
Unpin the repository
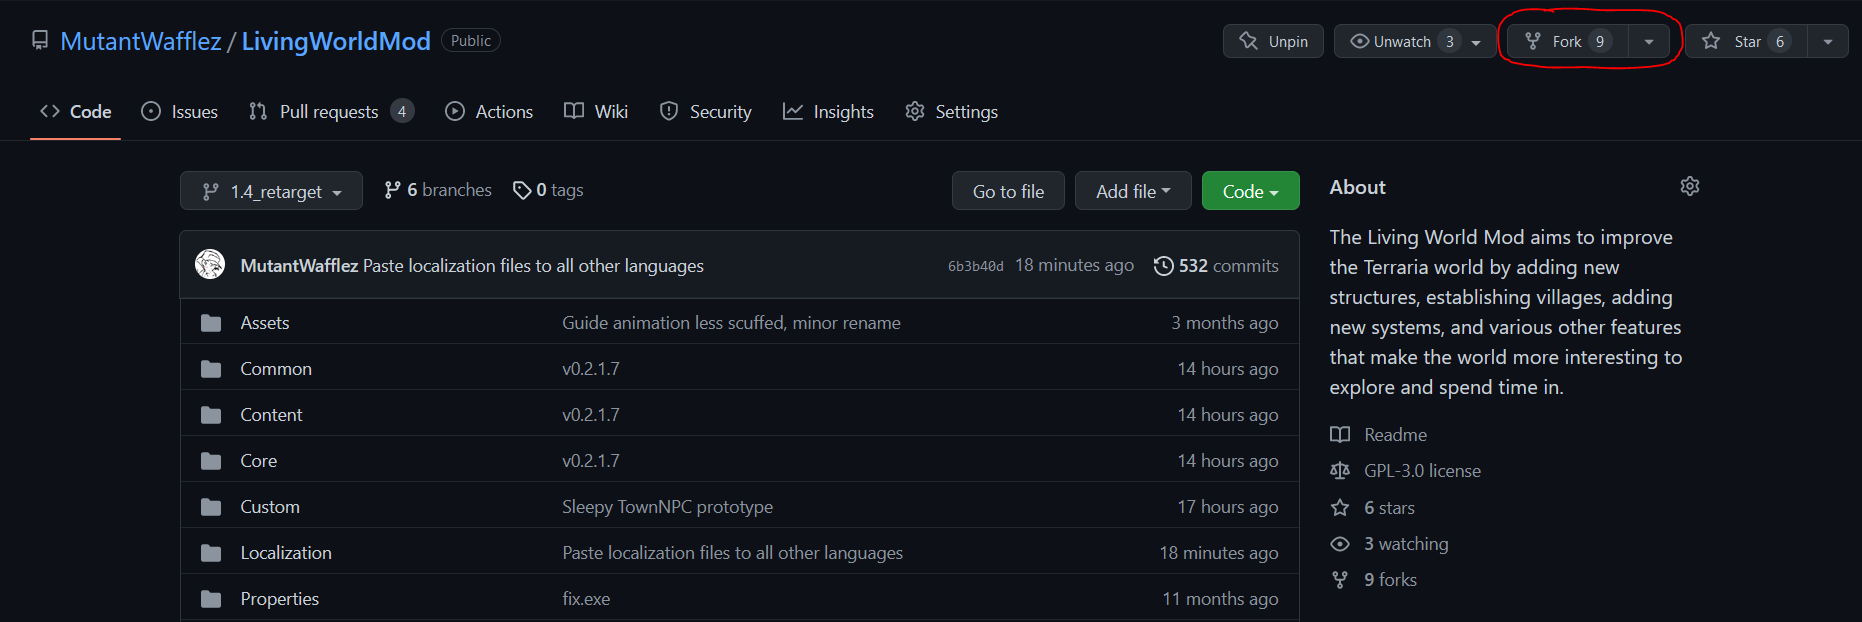(x=1273, y=41)
